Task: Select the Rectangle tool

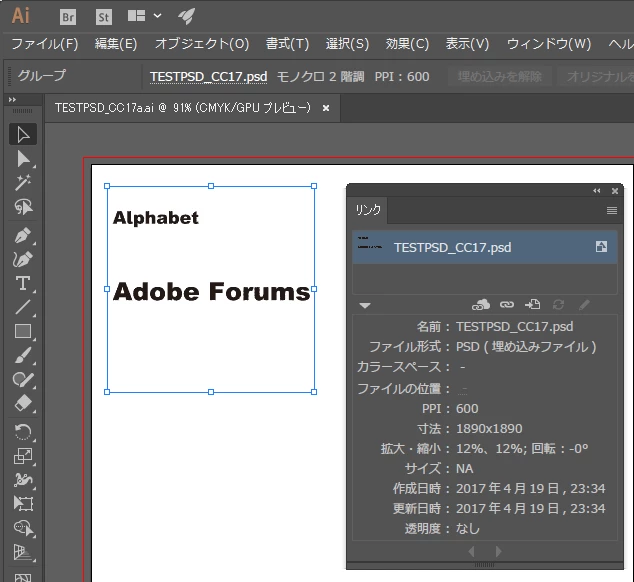Action: (x=23, y=331)
